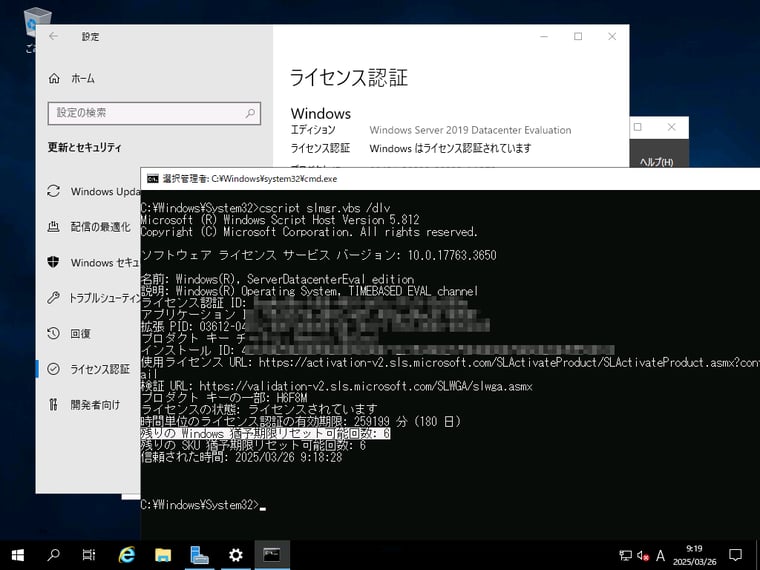760x570 pixels.
Task: Switch to Command Prompt on taskbar
Action: pos(272,555)
